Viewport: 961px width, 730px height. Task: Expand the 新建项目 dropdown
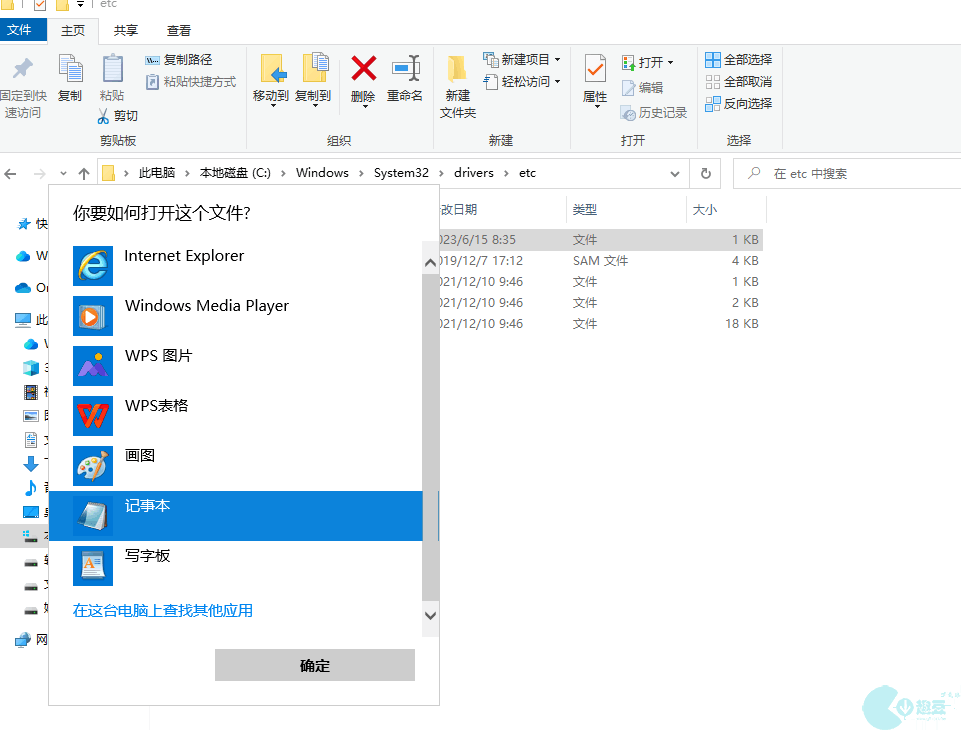click(x=557, y=60)
